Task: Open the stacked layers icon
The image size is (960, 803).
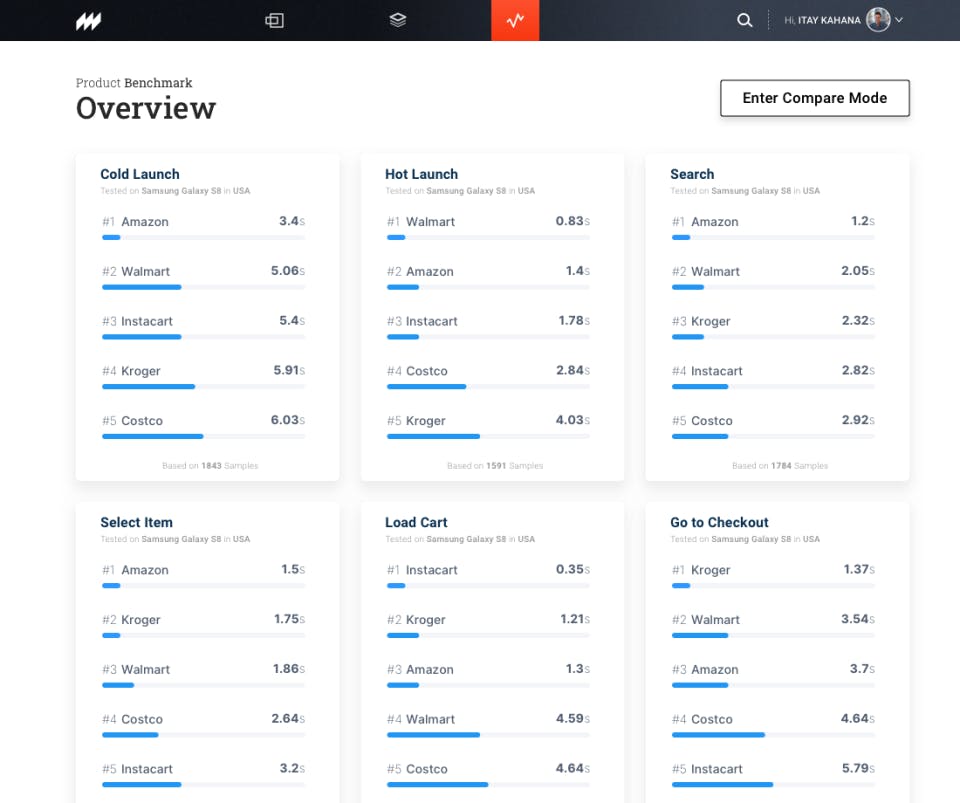Action: [x=397, y=20]
